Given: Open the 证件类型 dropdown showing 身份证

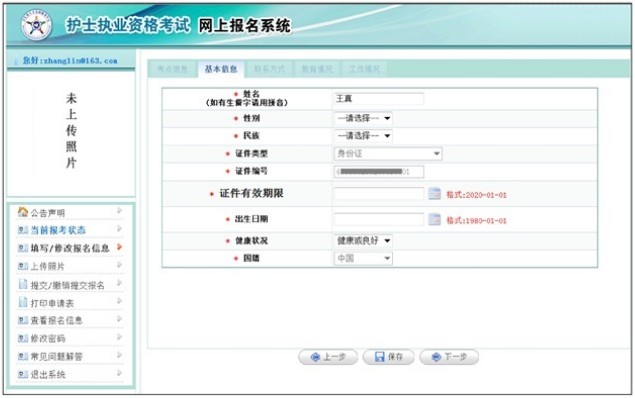Looking at the screenshot, I should tap(388, 153).
